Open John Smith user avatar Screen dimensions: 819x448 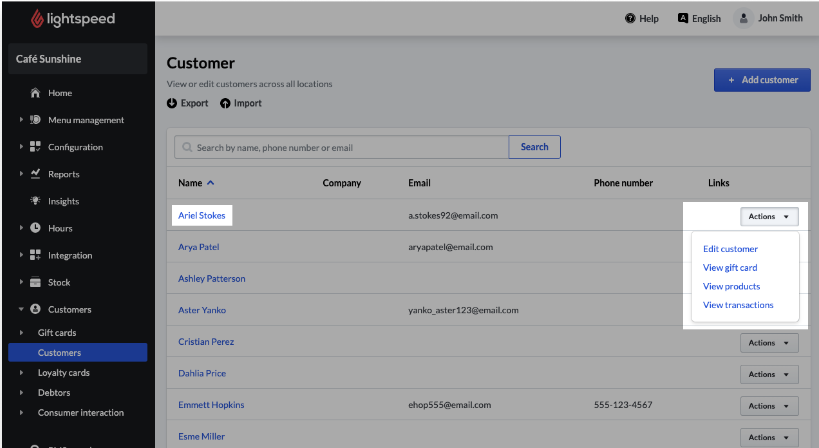[x=743, y=18]
